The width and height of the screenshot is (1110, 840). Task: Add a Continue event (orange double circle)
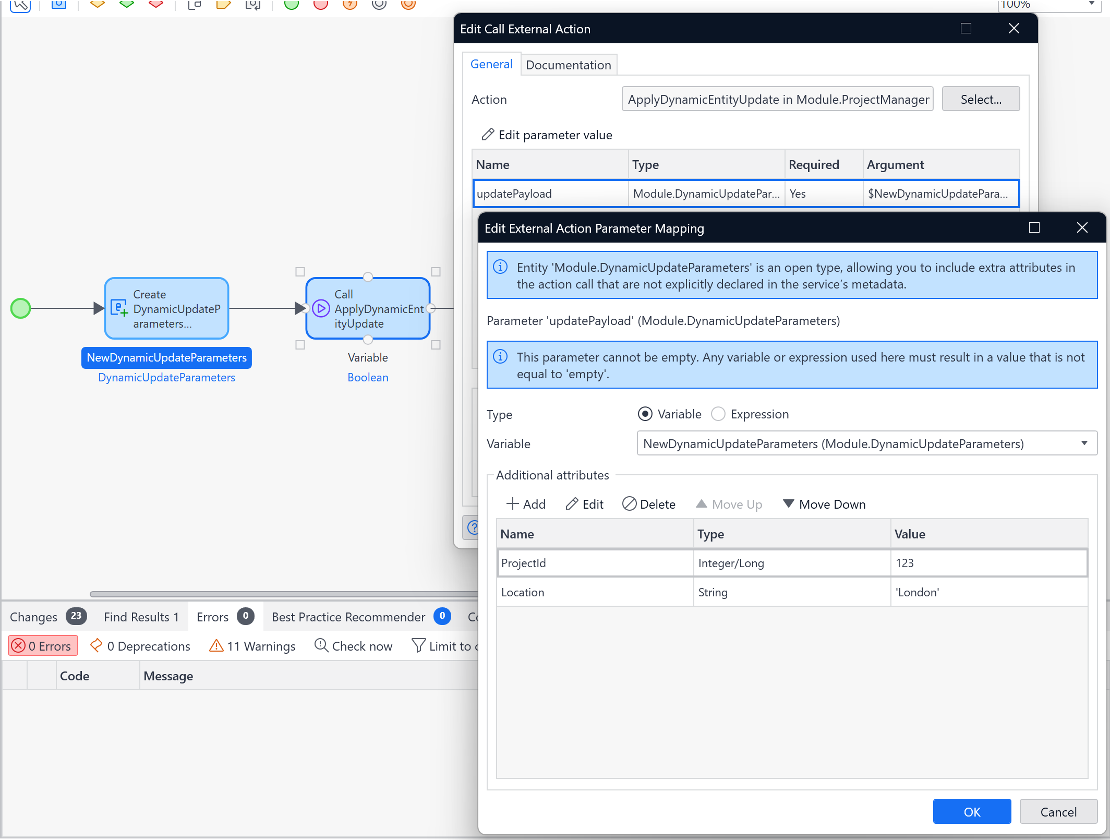(406, 5)
